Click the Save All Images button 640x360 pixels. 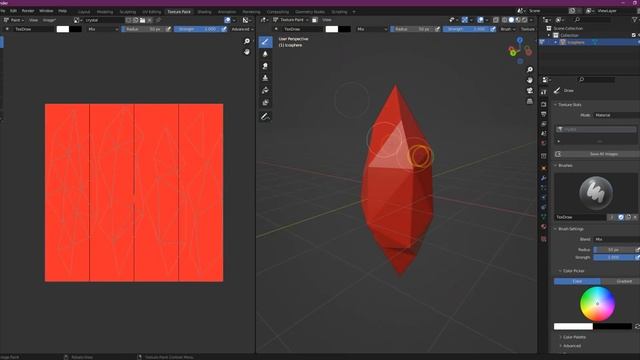pyautogui.click(x=598, y=154)
